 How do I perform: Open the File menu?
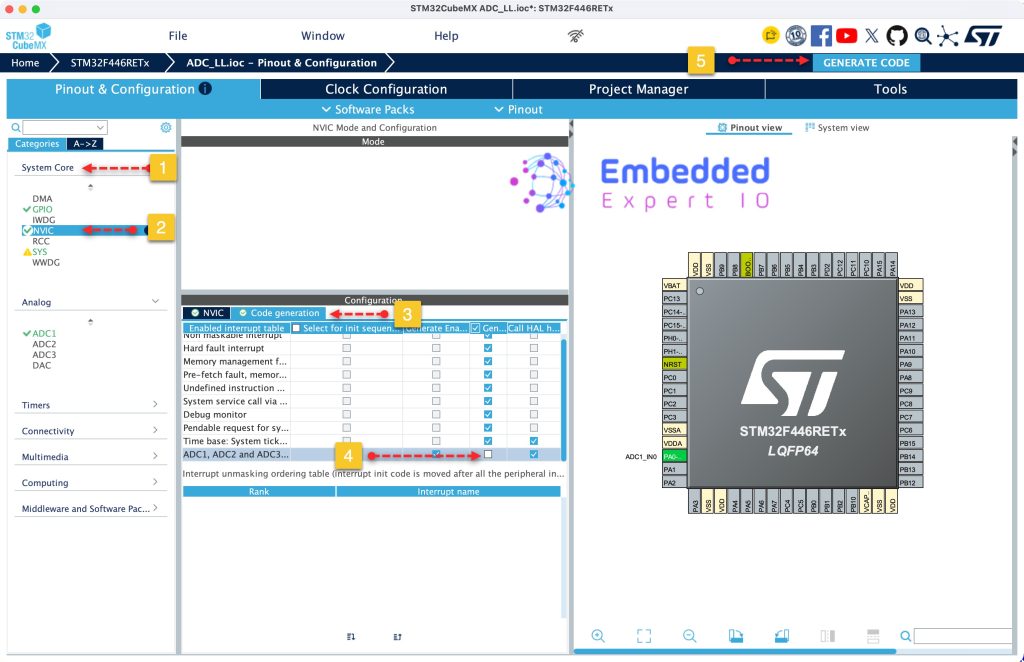click(178, 36)
